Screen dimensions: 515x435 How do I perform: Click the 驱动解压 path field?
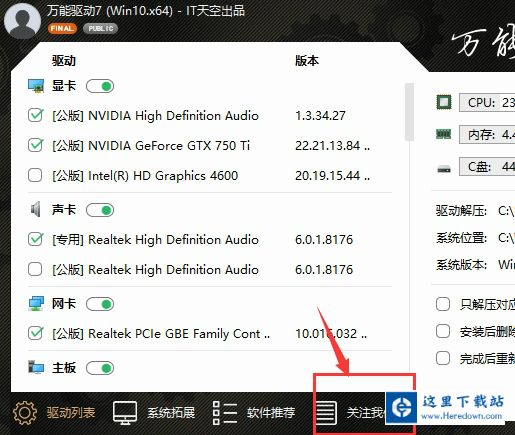point(506,211)
